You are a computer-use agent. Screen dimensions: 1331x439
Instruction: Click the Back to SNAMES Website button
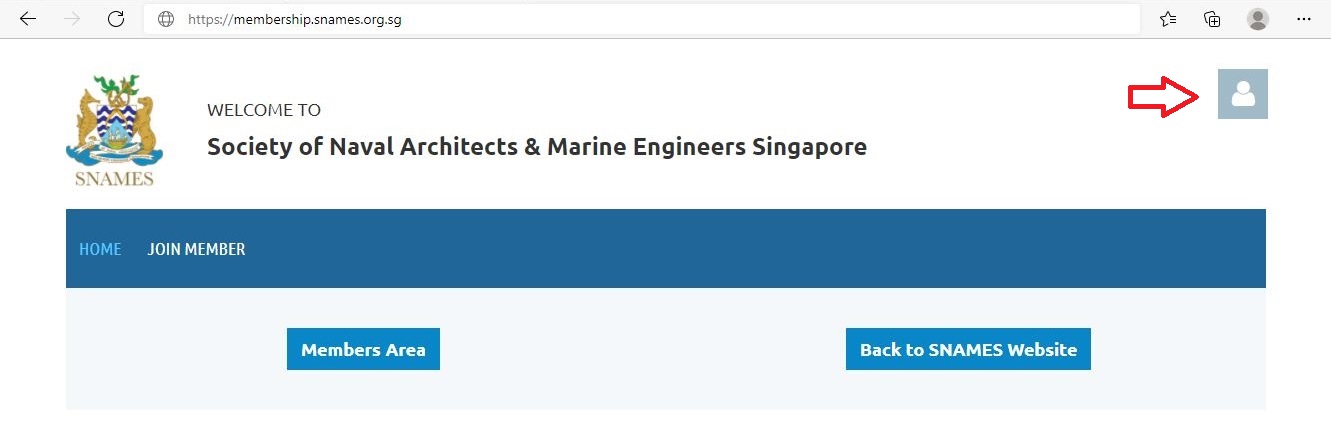point(968,349)
